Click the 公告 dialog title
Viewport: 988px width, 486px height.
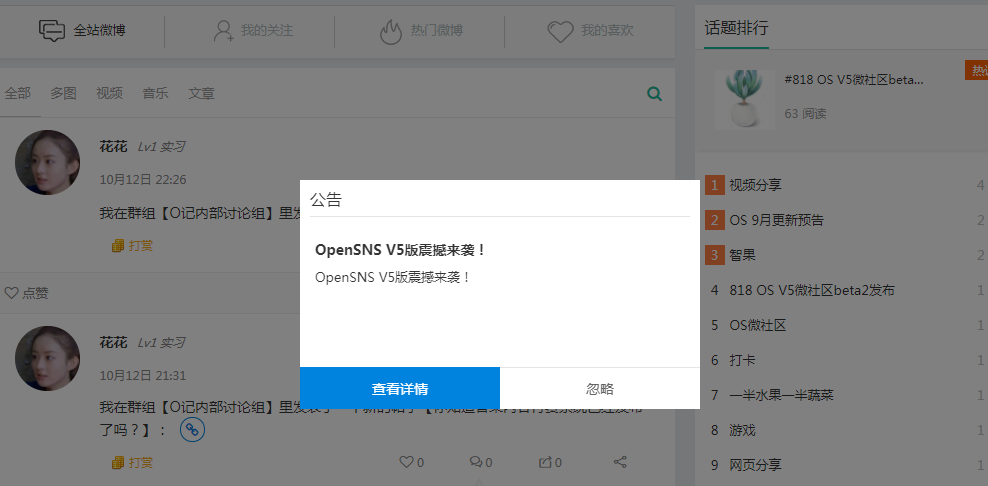[x=326, y=200]
